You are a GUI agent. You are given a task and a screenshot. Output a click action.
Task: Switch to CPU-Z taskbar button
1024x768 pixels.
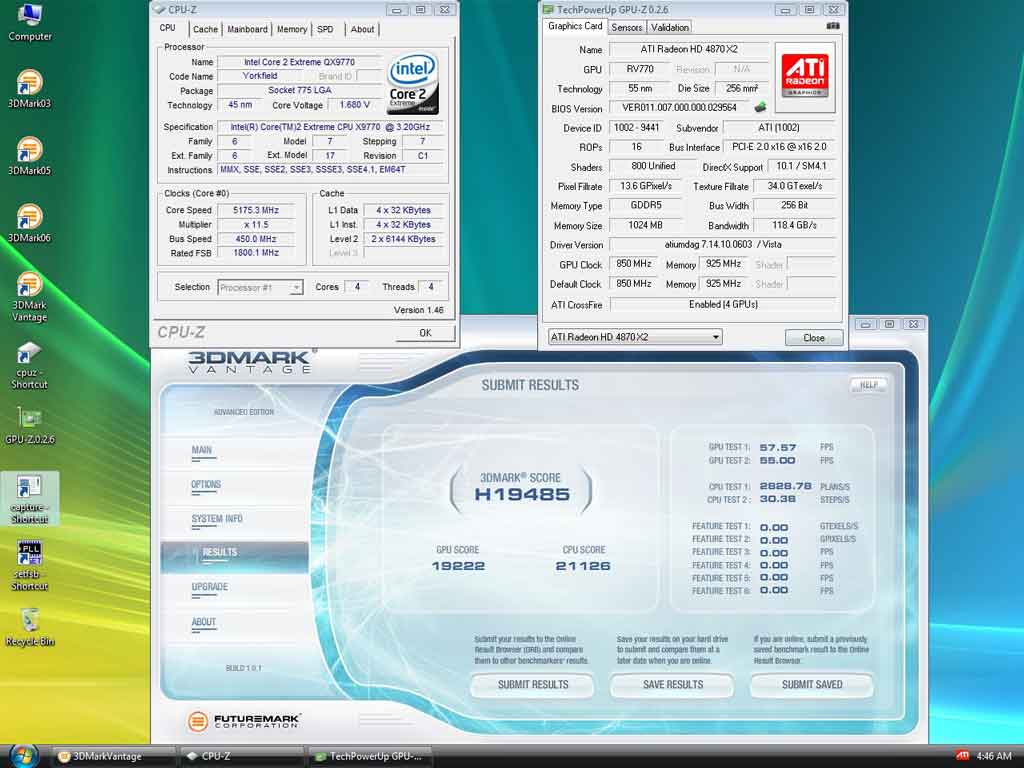coord(242,756)
